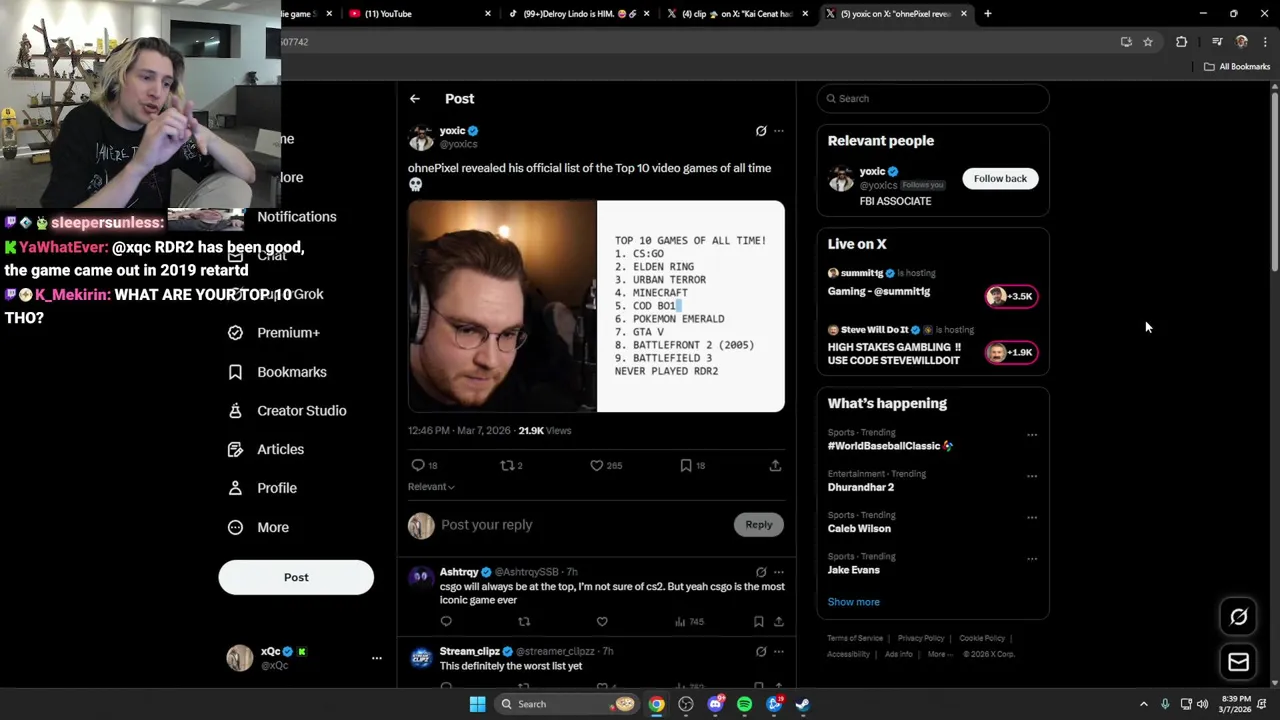Screen dimensions: 1280x720
Task: Like Ashtray's reply
Action: pyautogui.click(x=602, y=622)
